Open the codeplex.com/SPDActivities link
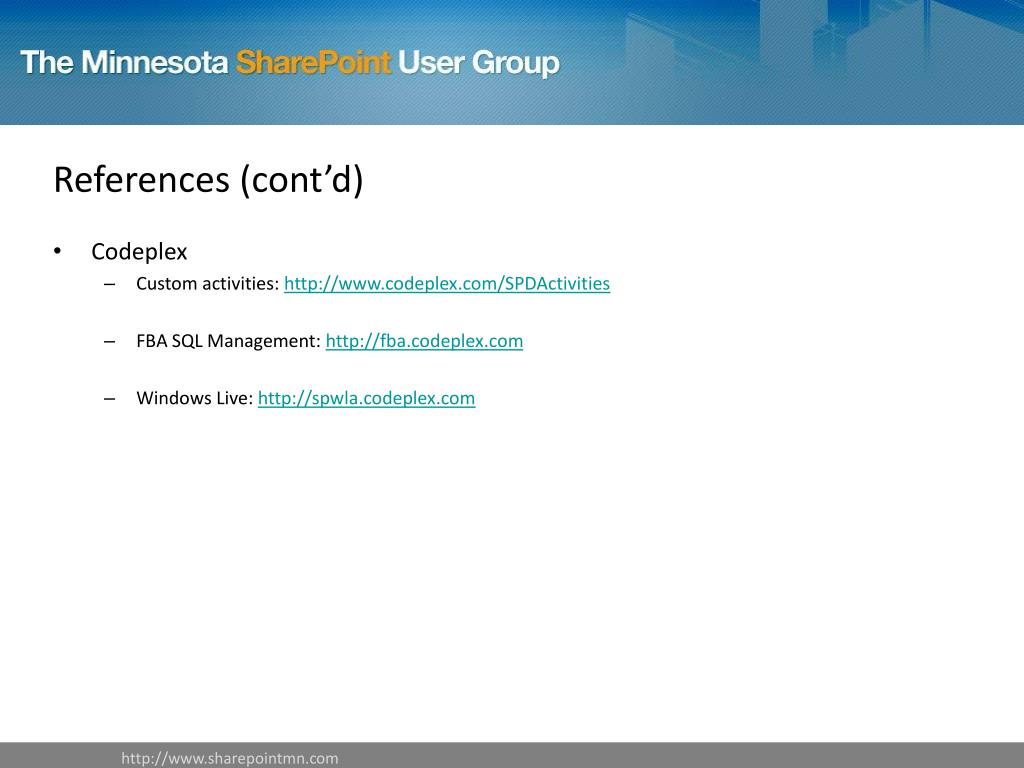 click(x=447, y=284)
